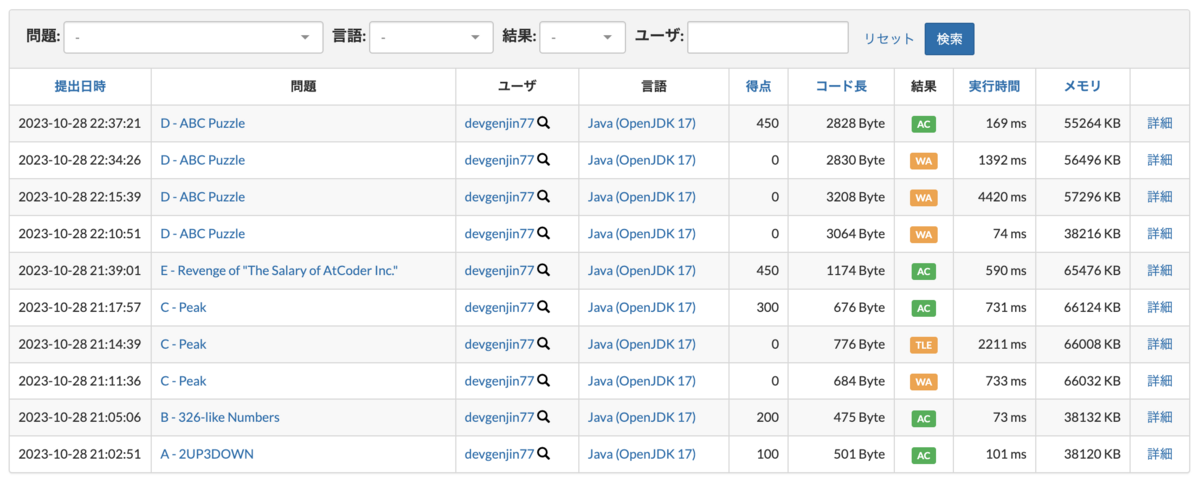Click the ユーザ username input field
This screenshot has height=483, width=1200.
(x=768, y=37)
